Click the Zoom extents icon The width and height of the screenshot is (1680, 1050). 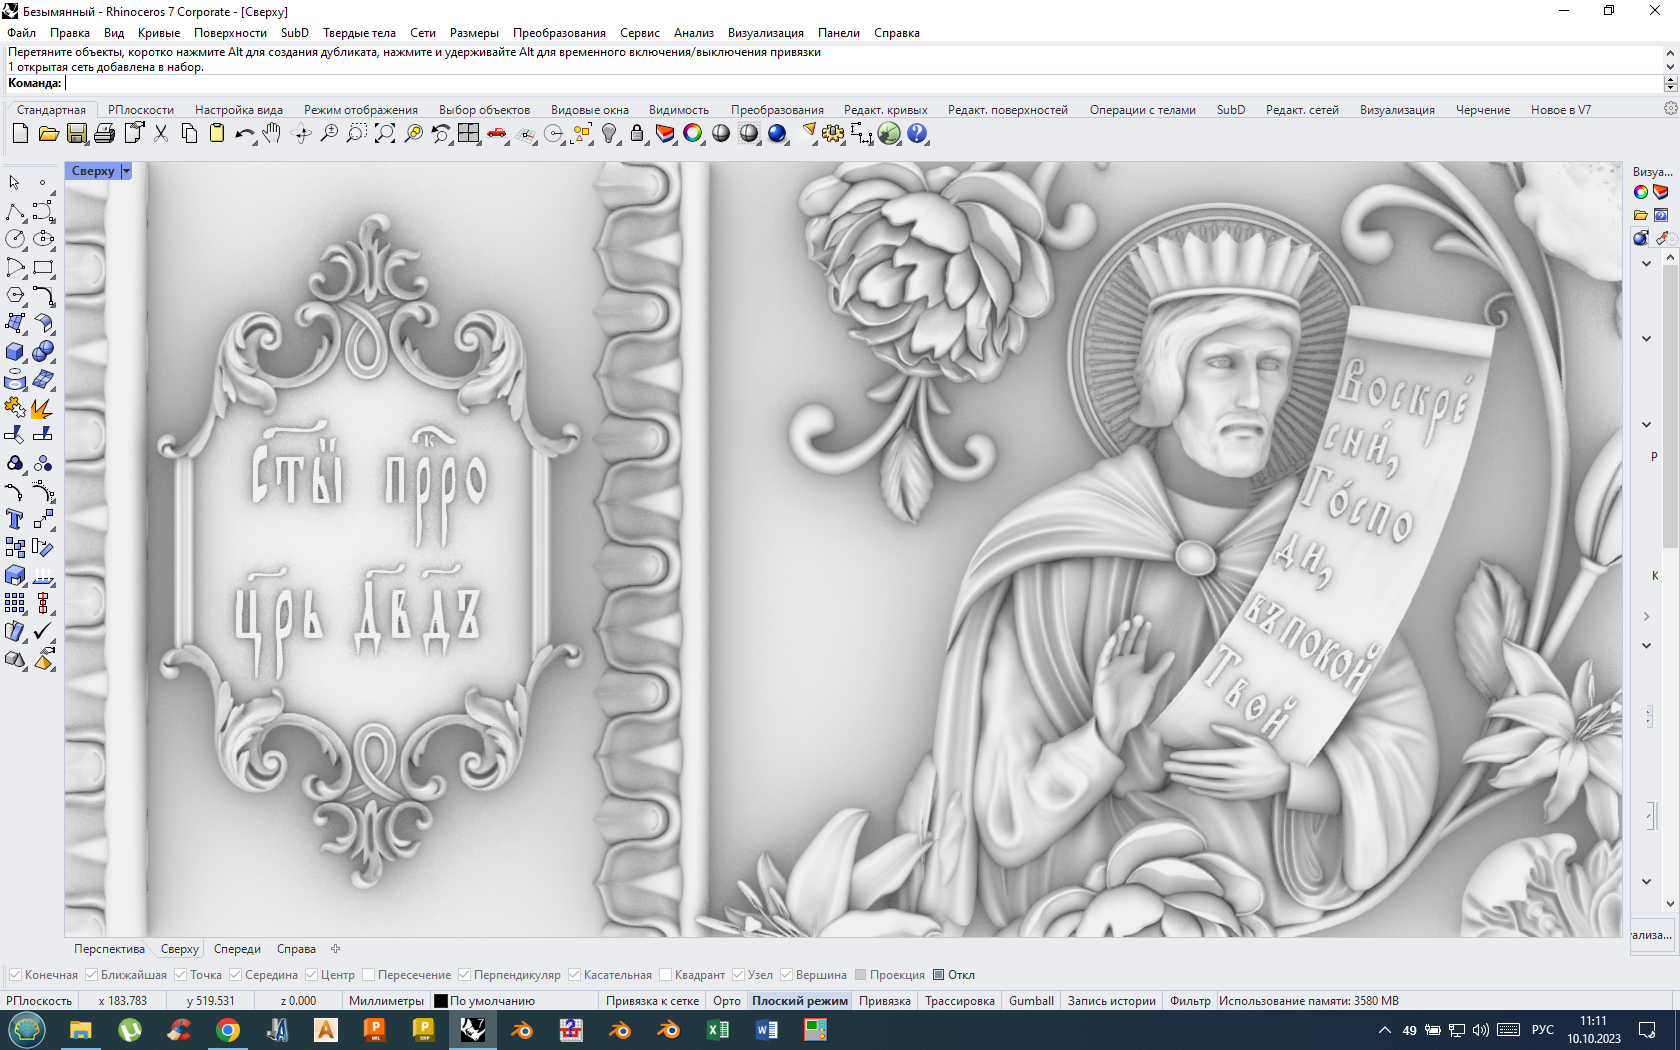coord(385,133)
